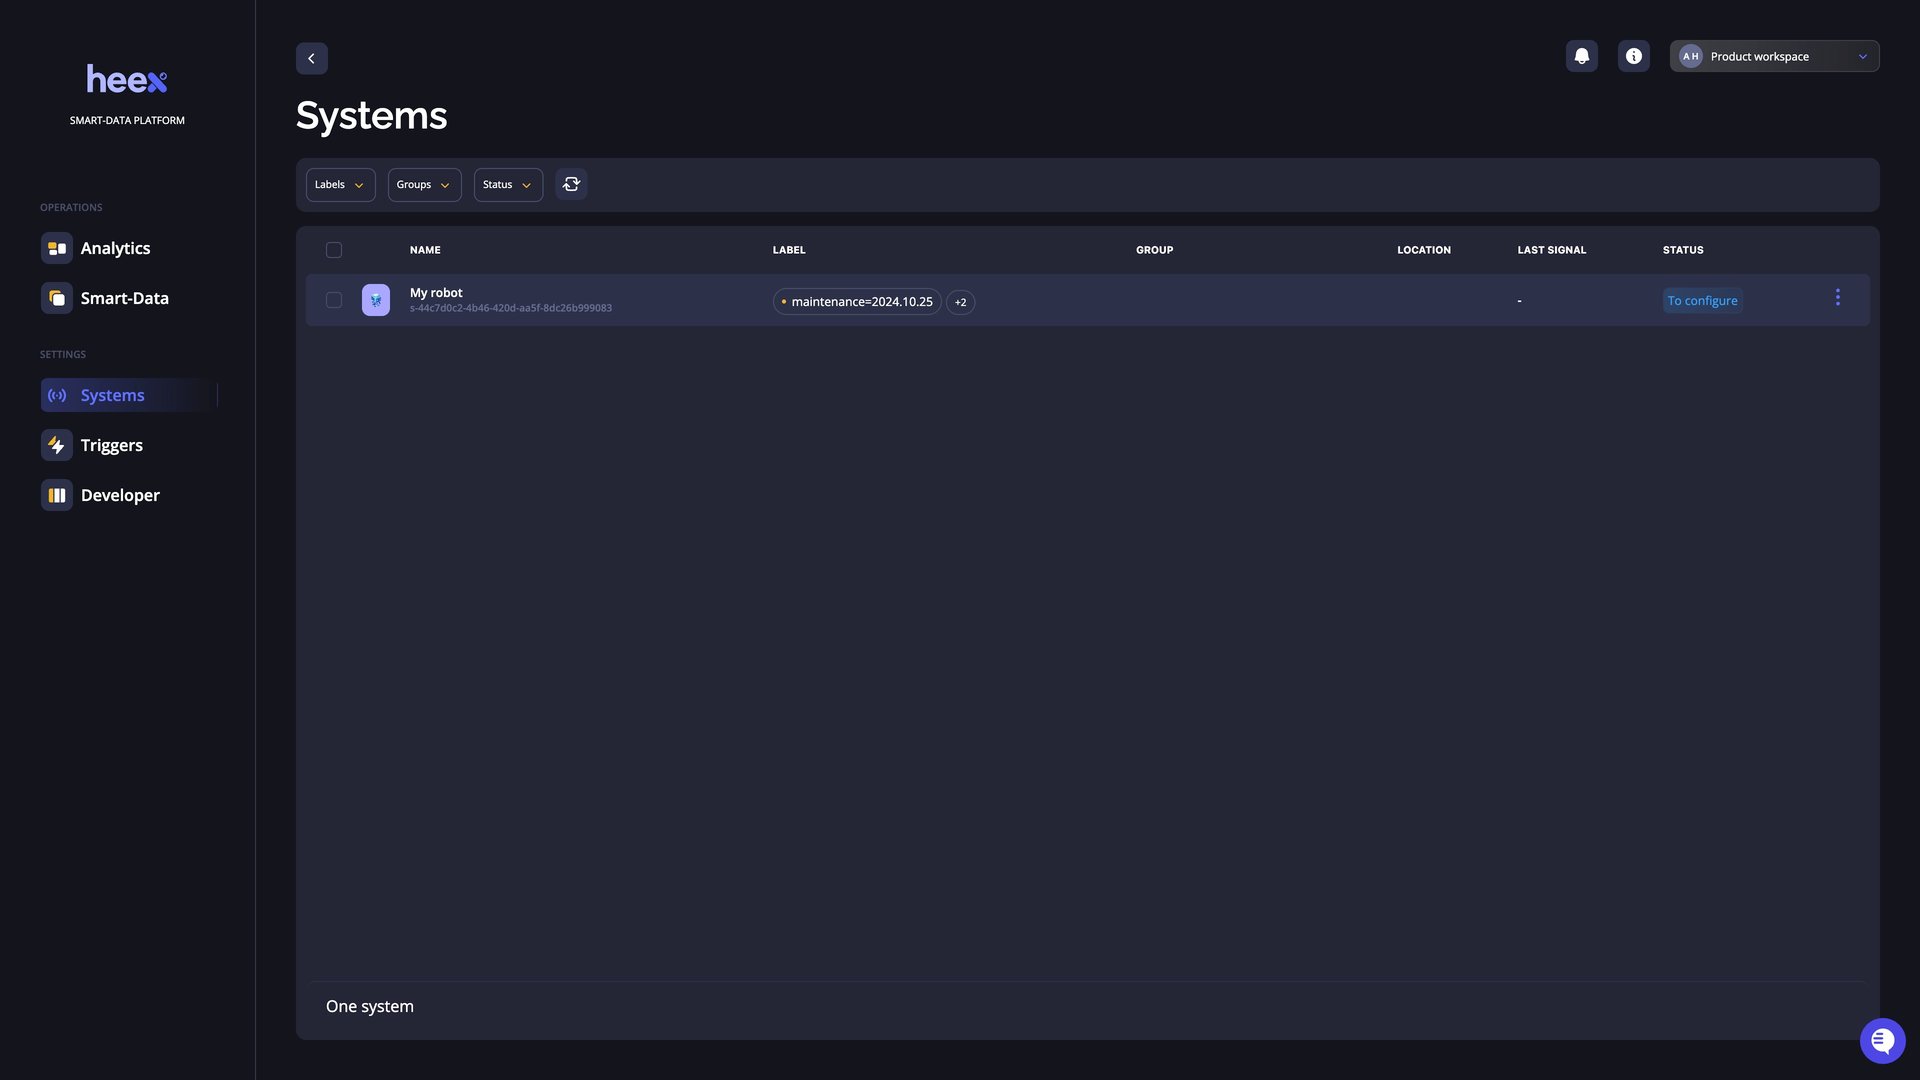Expand the Labels filter dropdown
The height and width of the screenshot is (1080, 1920).
340,185
